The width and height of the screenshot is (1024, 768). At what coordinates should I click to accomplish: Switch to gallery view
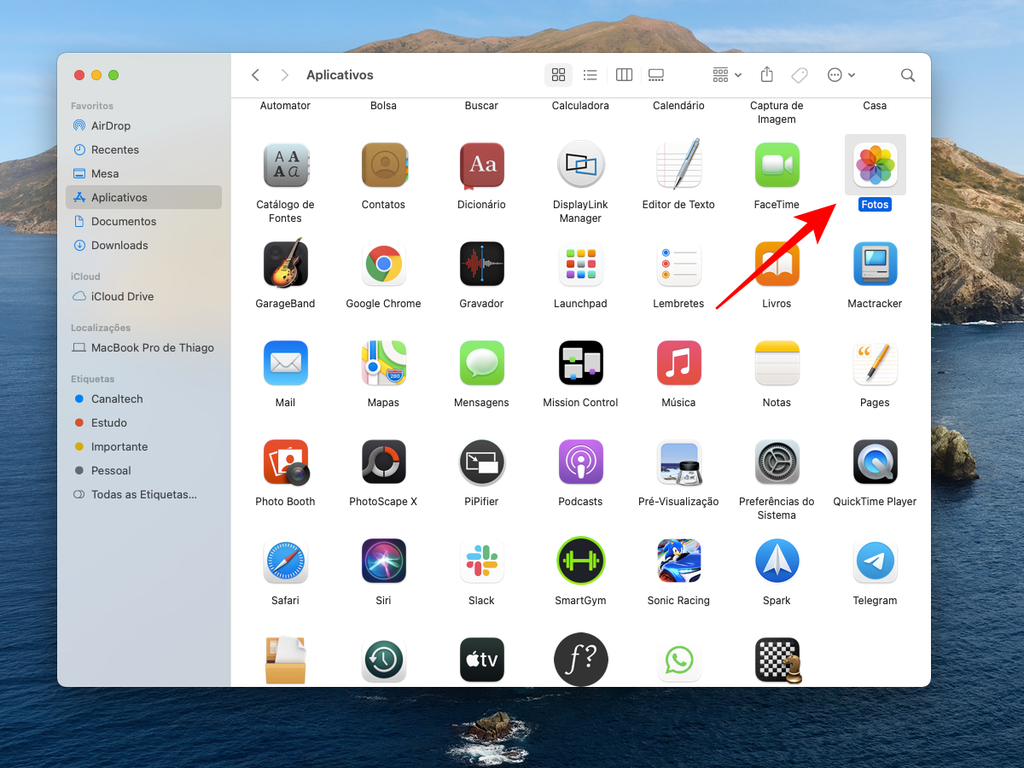656,75
